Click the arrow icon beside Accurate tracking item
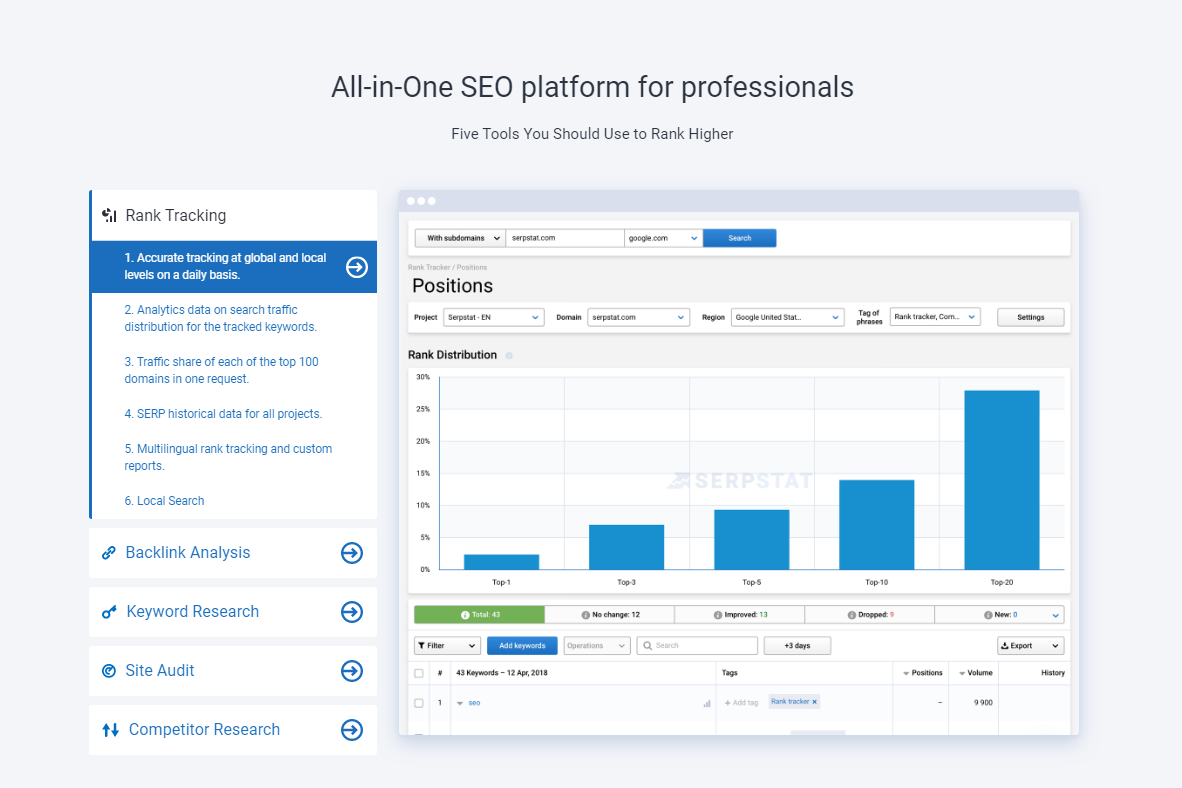Image resolution: width=1182 pixels, height=788 pixels. [356, 266]
